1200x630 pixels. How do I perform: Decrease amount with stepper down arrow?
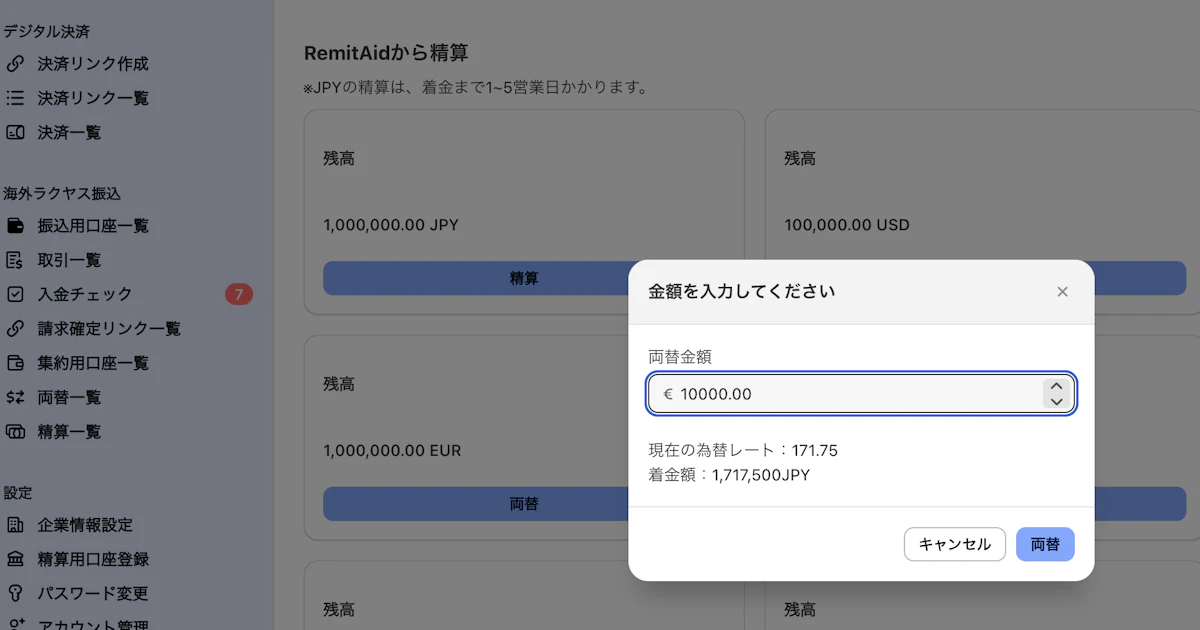click(1057, 401)
